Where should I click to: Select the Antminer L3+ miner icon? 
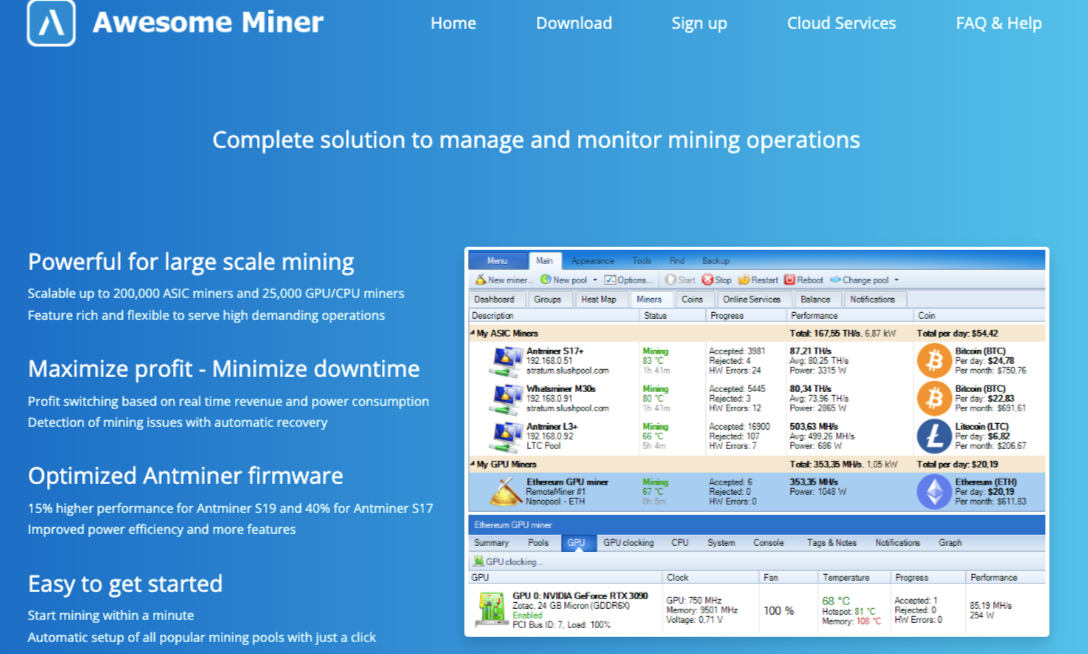click(x=506, y=436)
